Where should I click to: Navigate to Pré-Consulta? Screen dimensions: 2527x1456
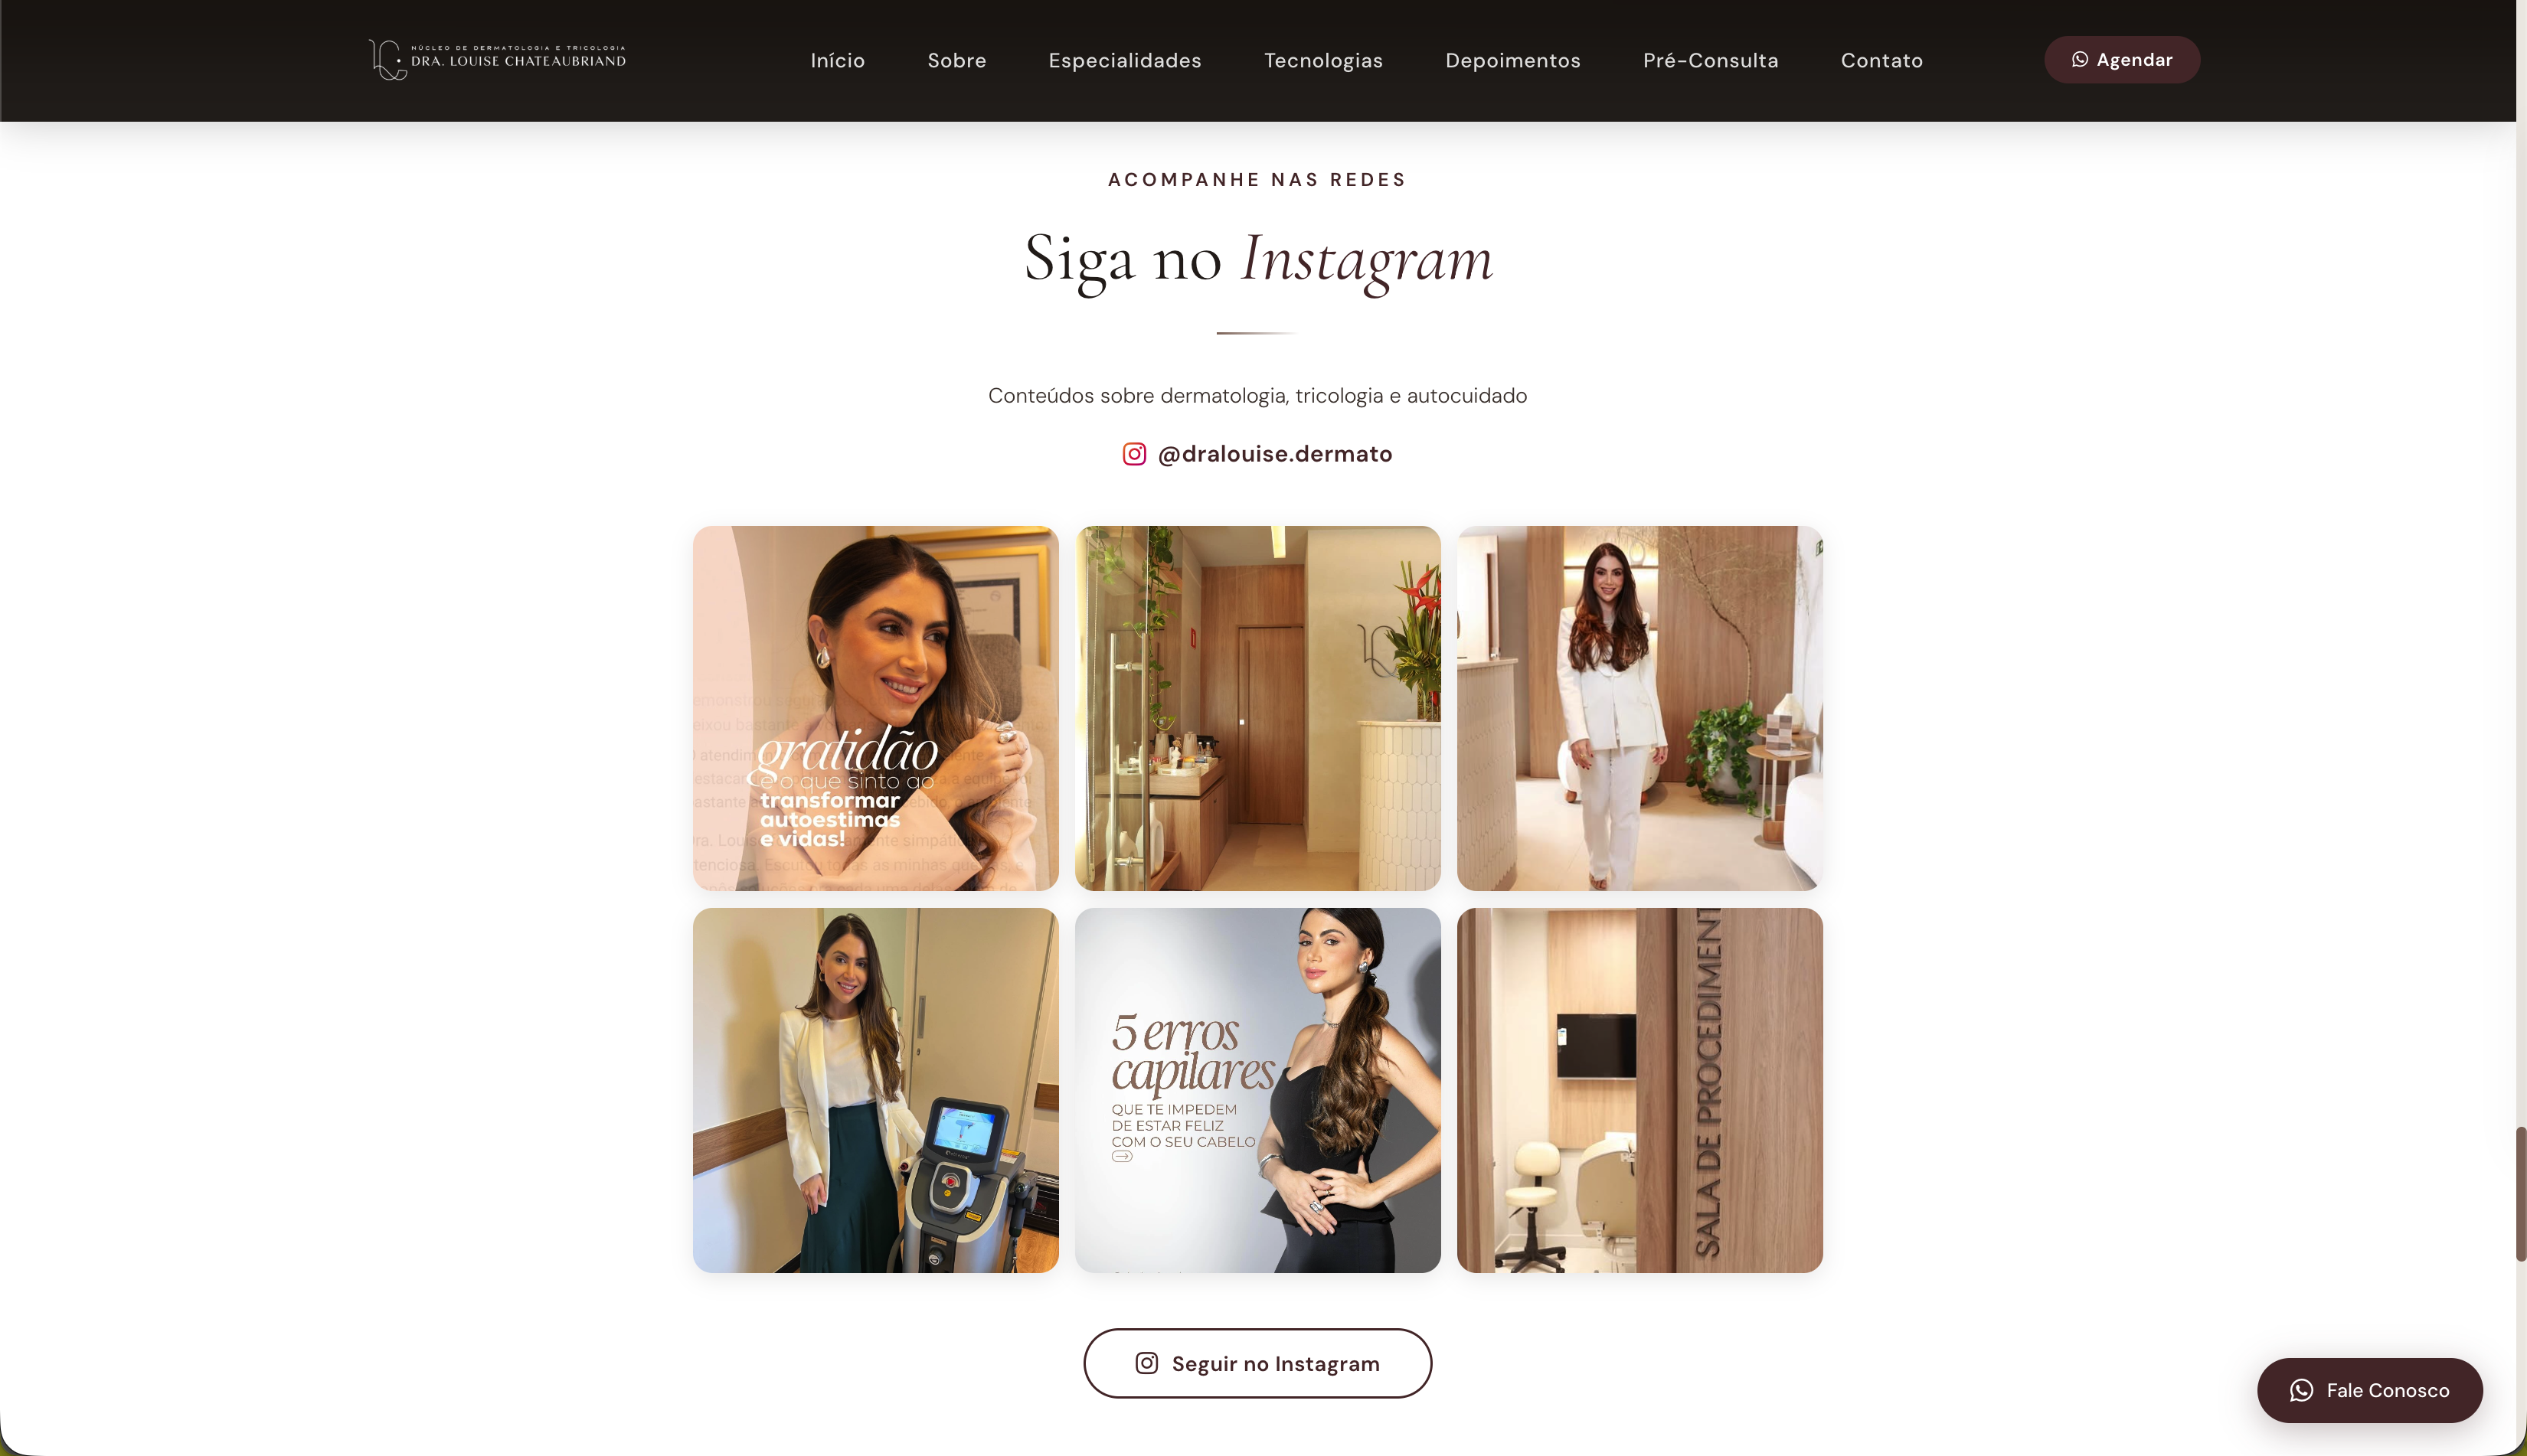click(1711, 60)
